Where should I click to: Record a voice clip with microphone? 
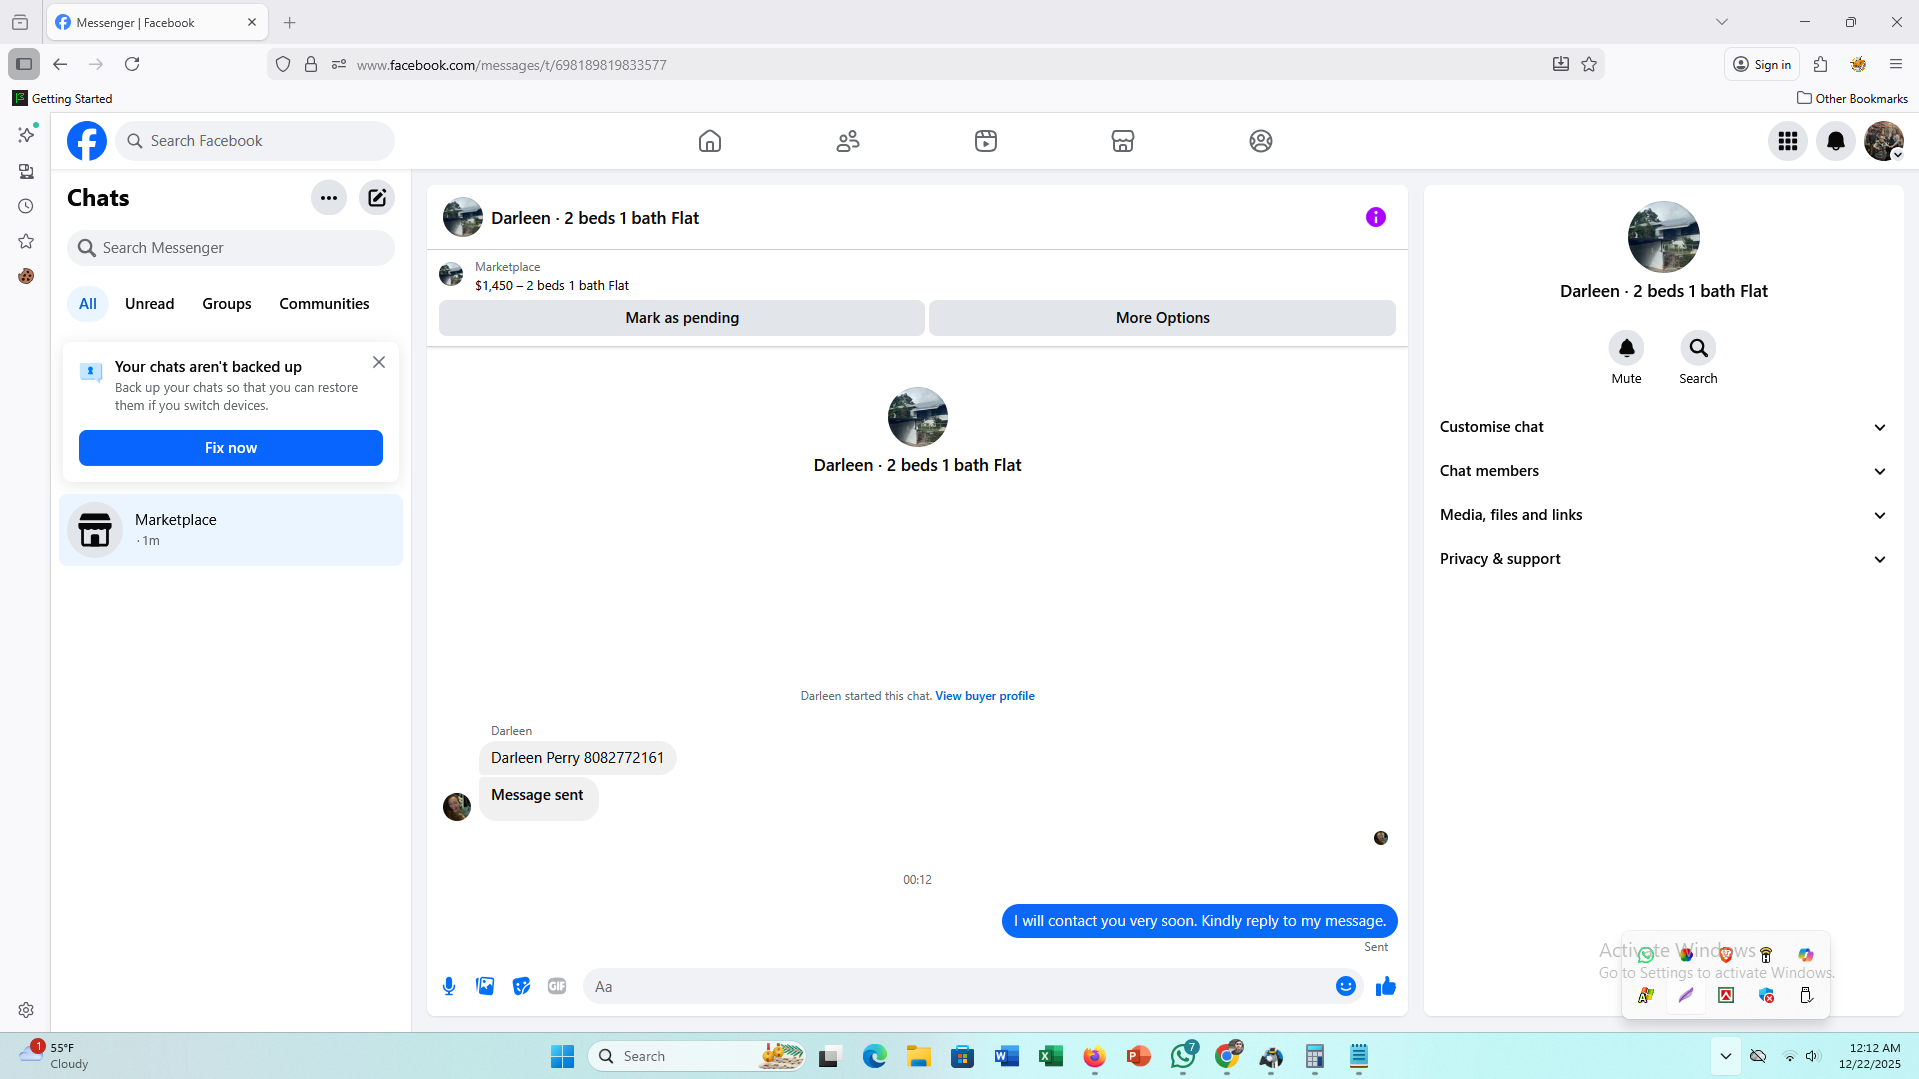click(449, 987)
